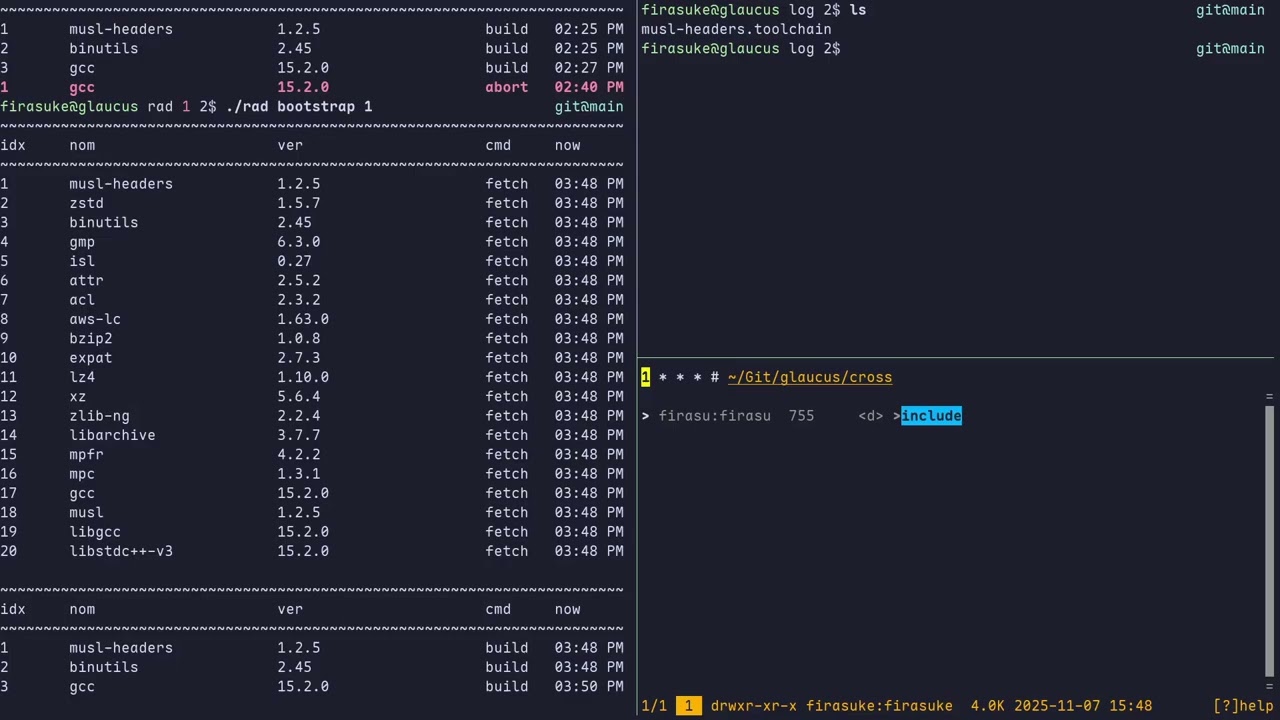Select libgcc in the fetch list
The width and height of the screenshot is (1280, 720).
coord(95,532)
